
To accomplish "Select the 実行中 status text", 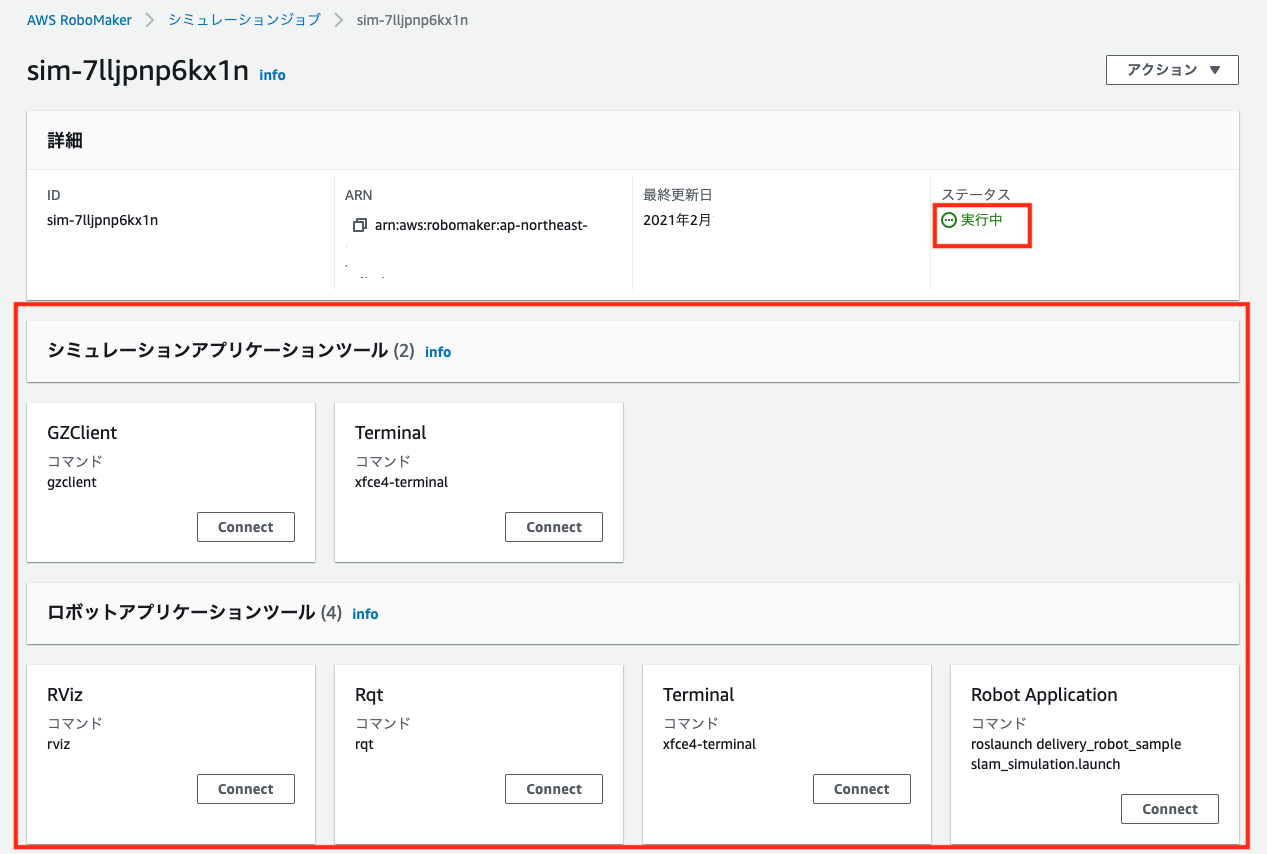I will coord(981,220).
